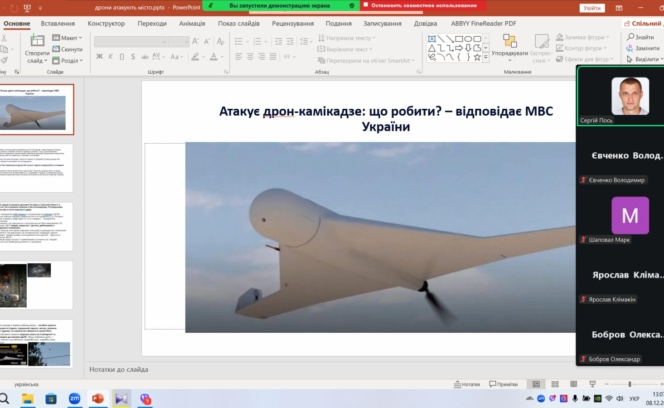Toggle the Comments (Примітки) pane
The width and height of the screenshot is (664, 408).
coord(503,384)
